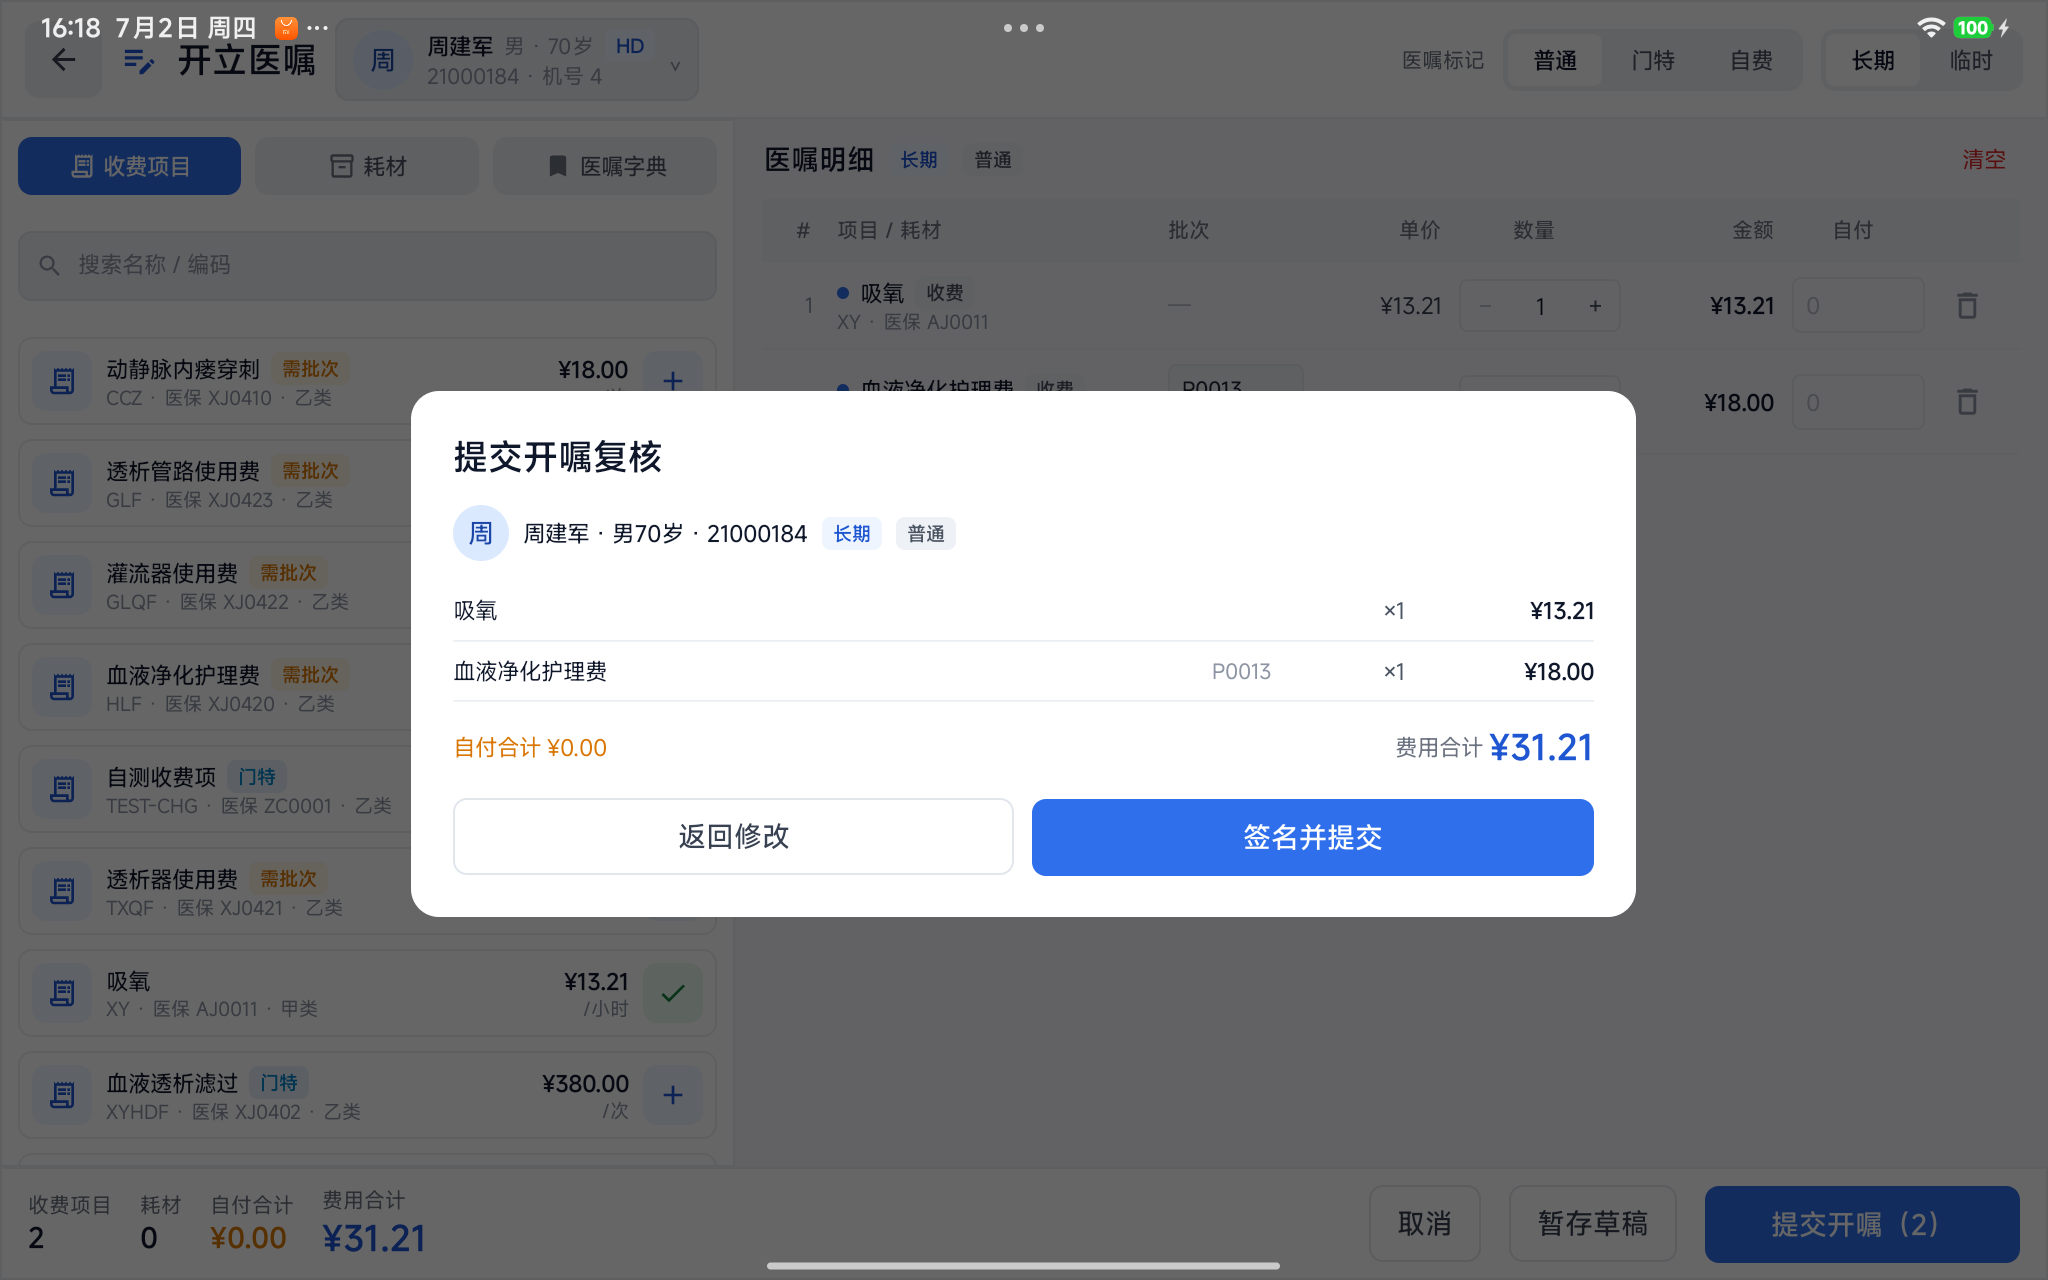Click the HD tag next to patient
Viewport: 2048px width, 1280px height.
tap(630, 46)
